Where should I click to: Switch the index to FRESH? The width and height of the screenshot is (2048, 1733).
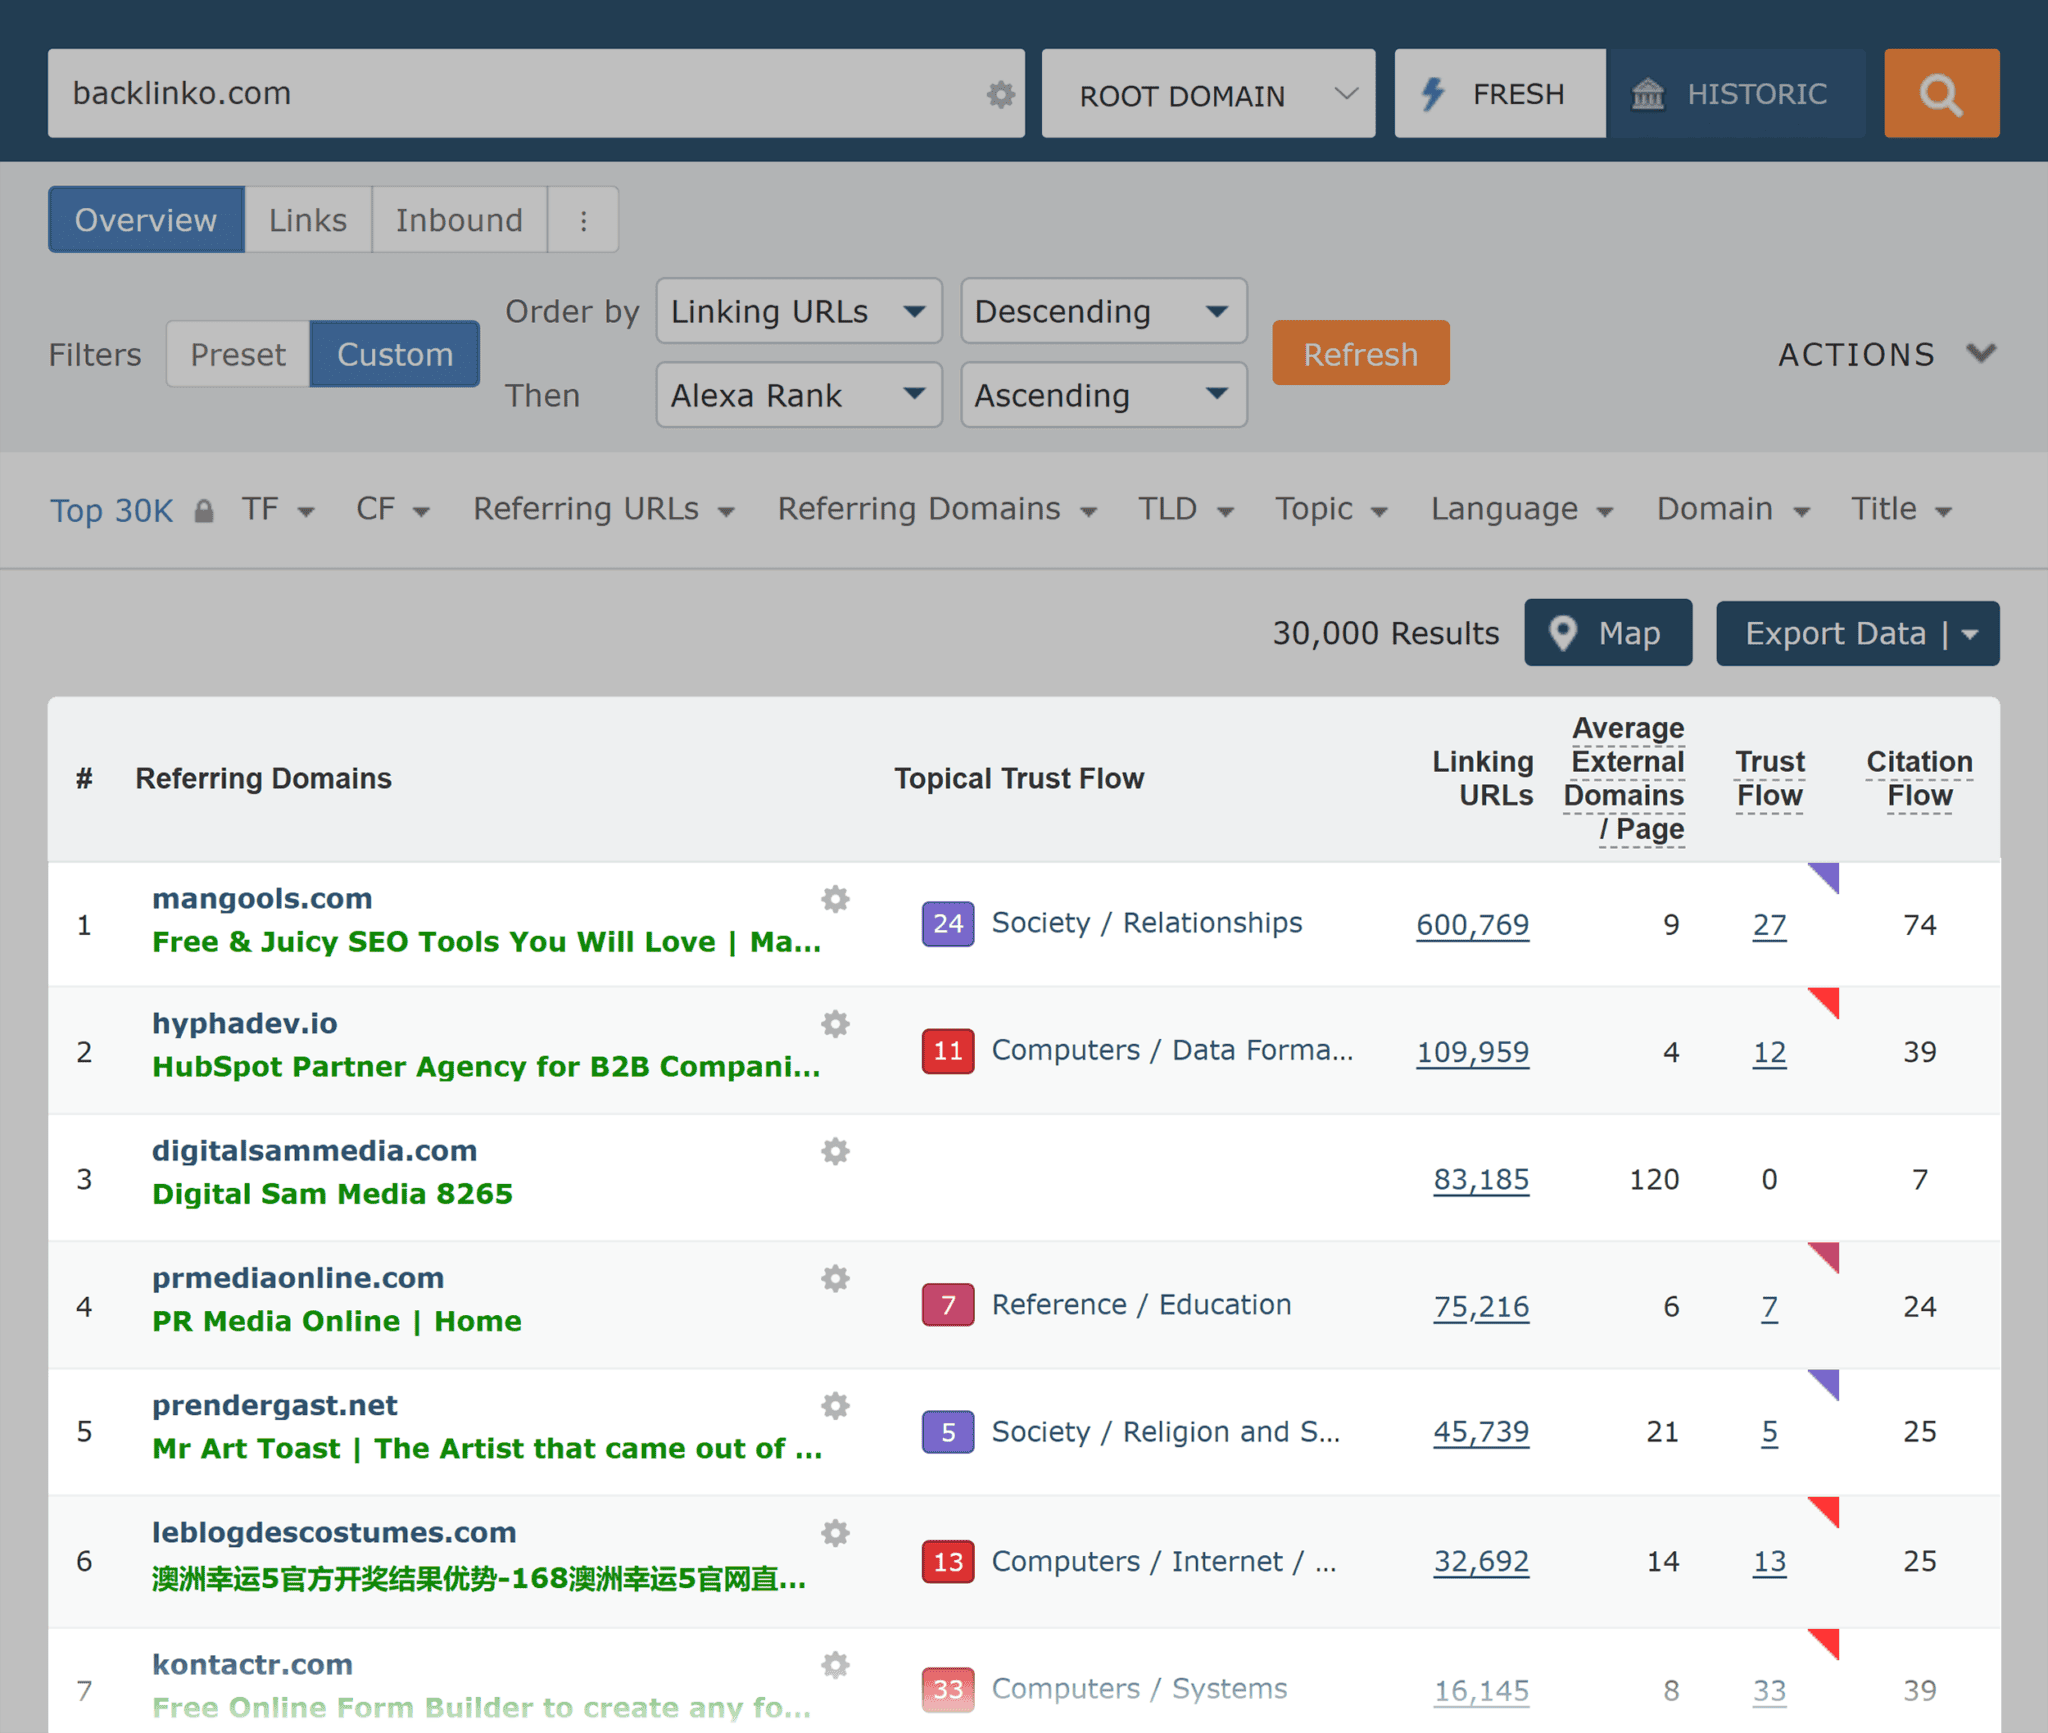pyautogui.click(x=1499, y=93)
